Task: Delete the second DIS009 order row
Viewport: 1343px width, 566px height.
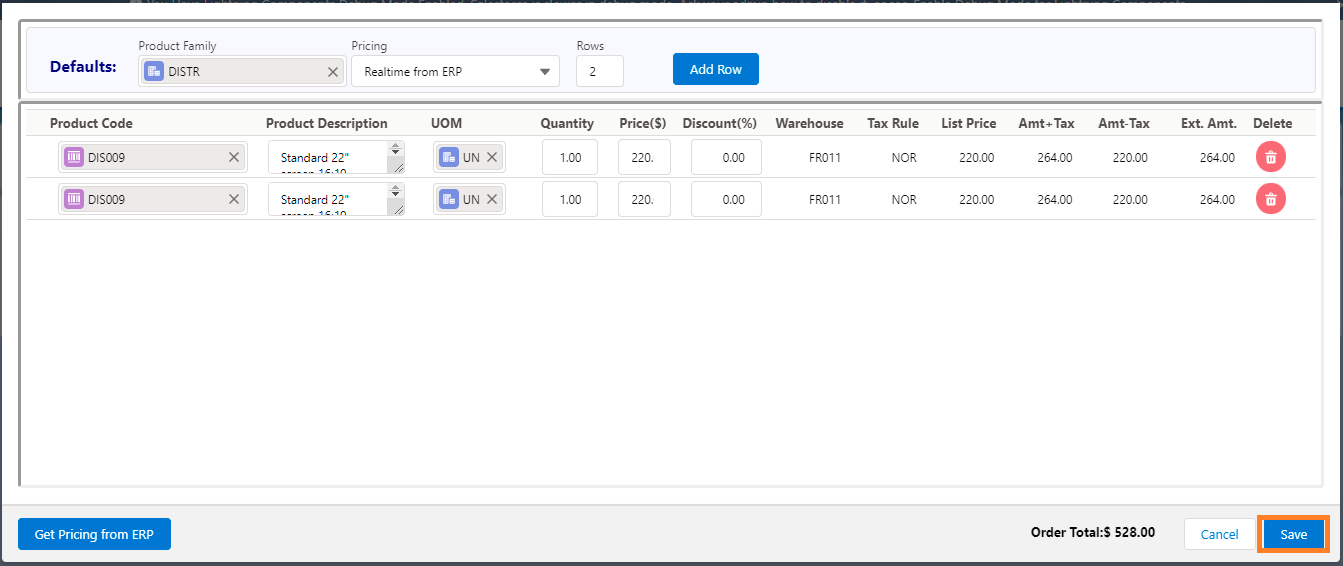Action: tap(1270, 199)
